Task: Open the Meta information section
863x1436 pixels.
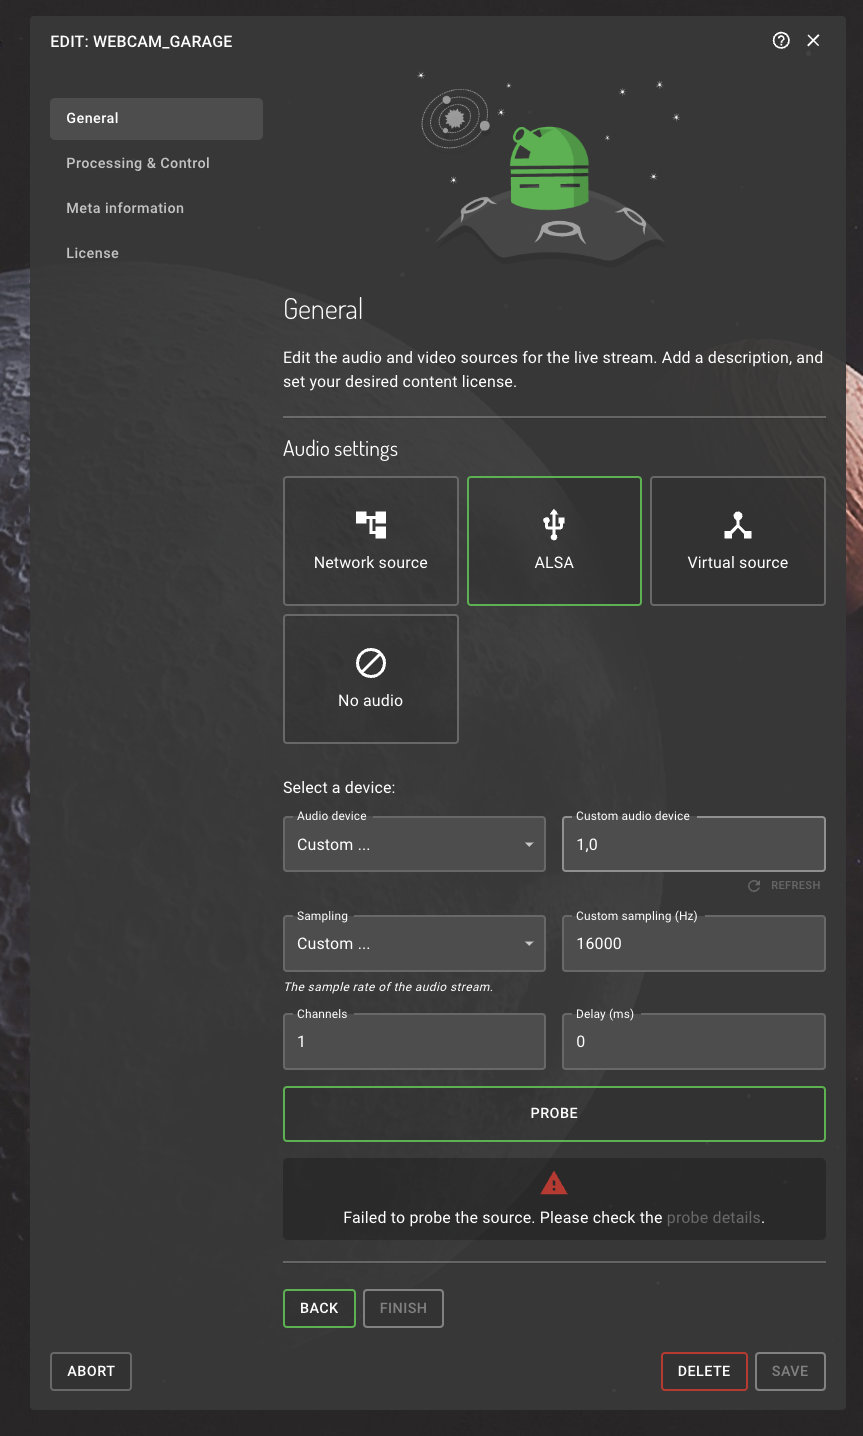Action: click(125, 208)
